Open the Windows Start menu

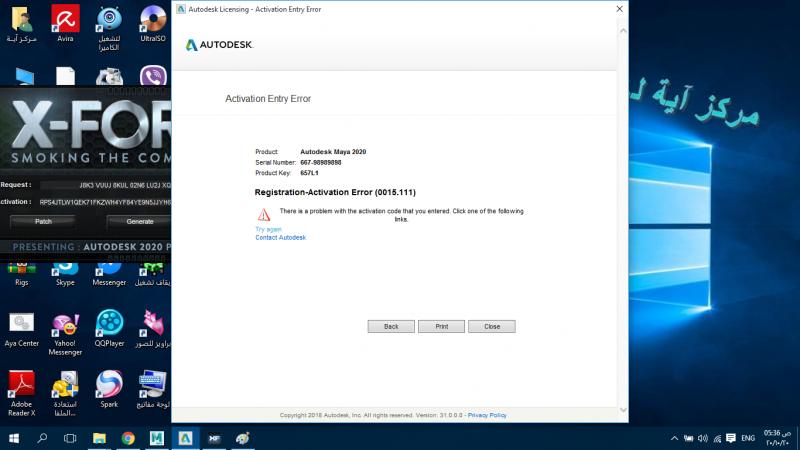tap(14, 438)
